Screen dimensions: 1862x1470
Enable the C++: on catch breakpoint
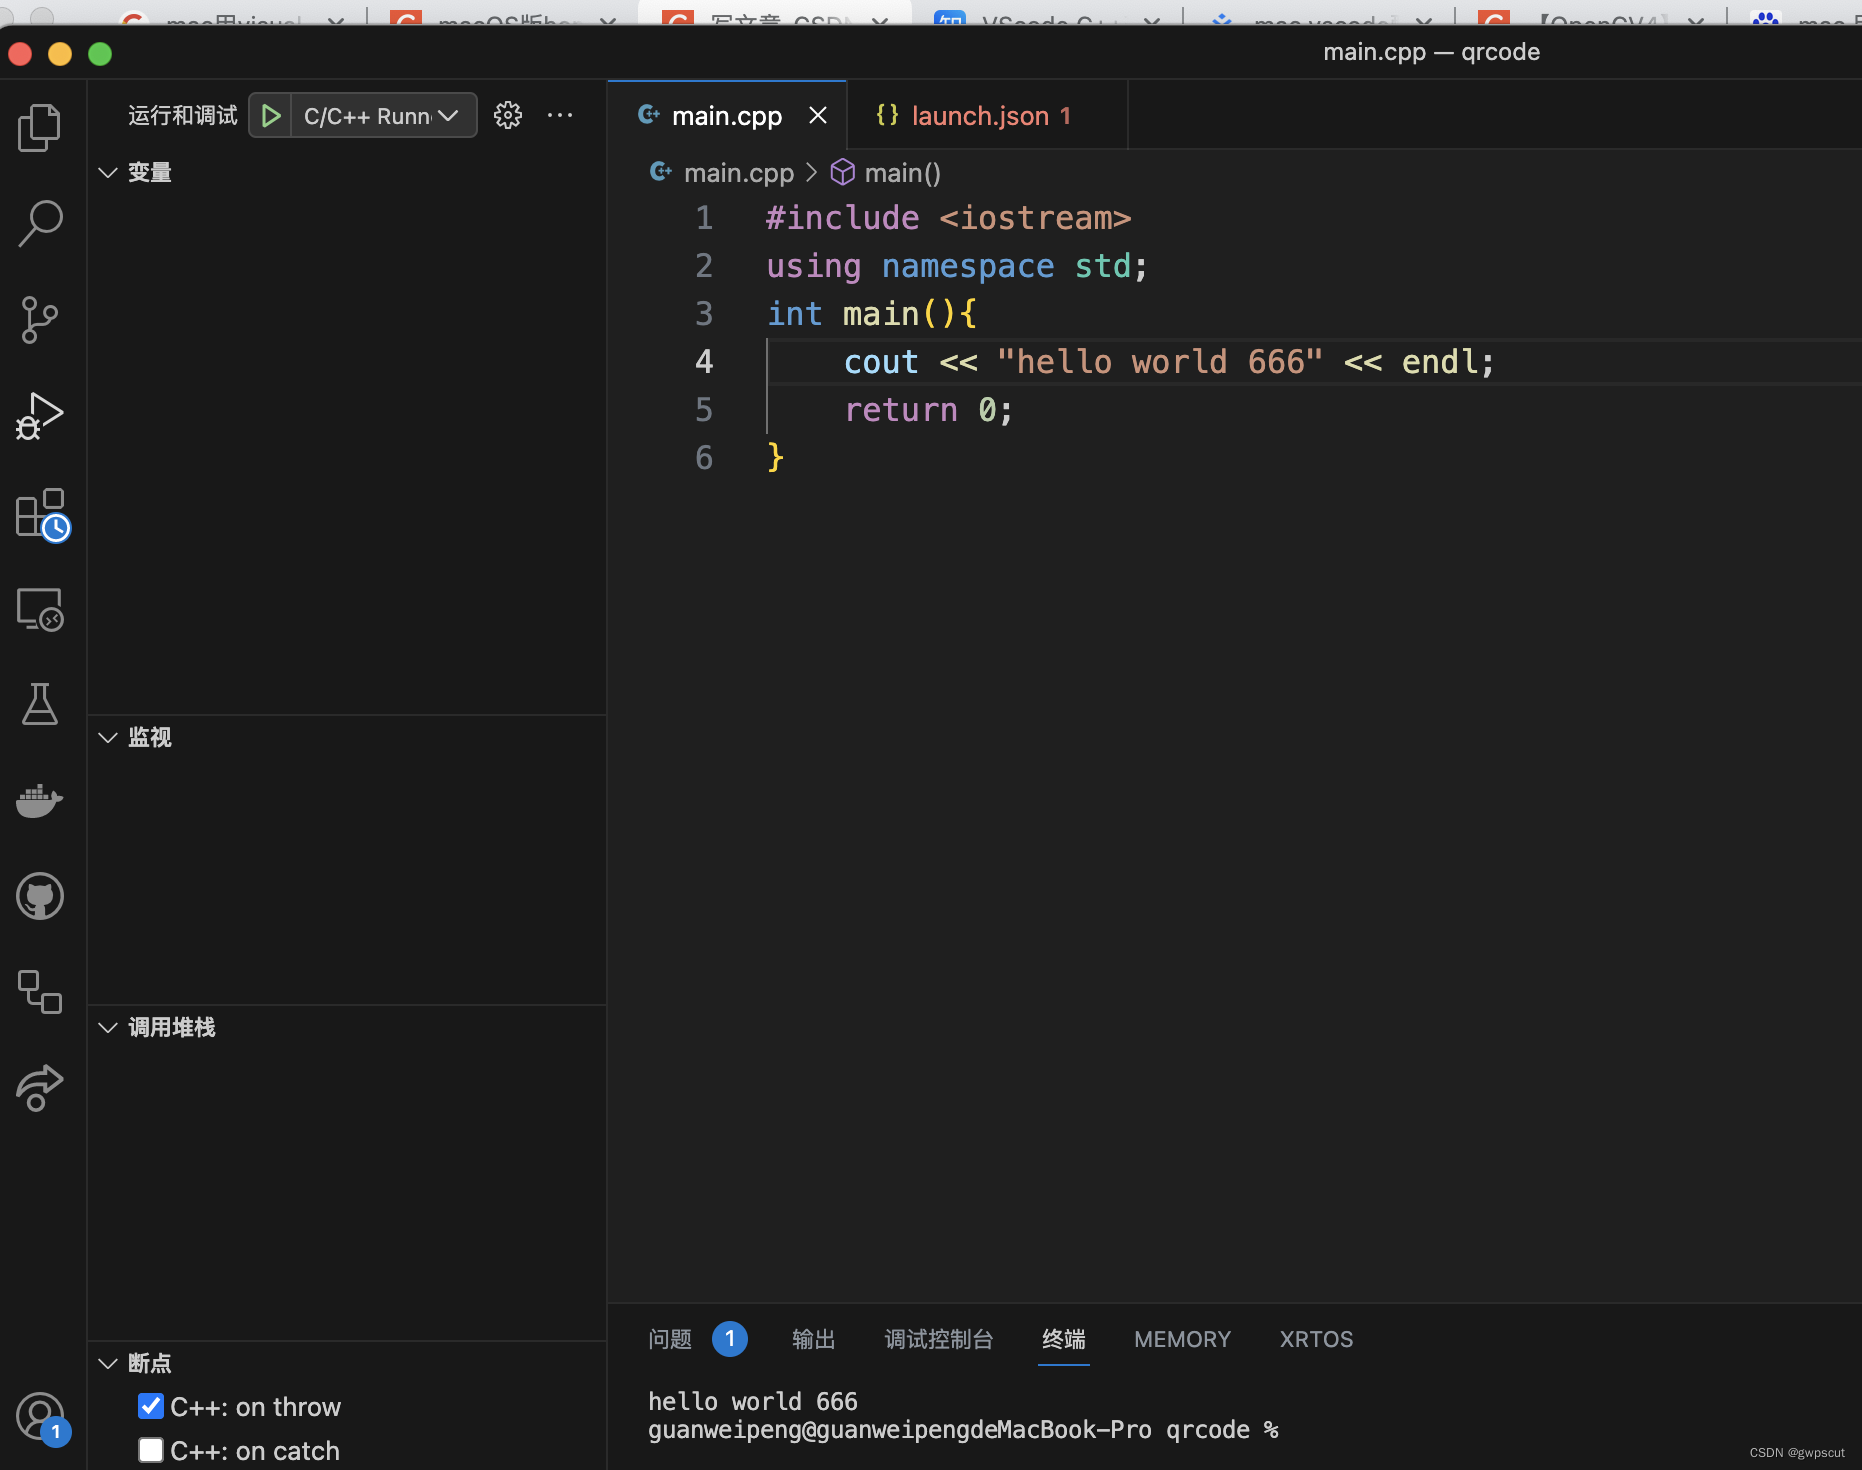[150, 1450]
